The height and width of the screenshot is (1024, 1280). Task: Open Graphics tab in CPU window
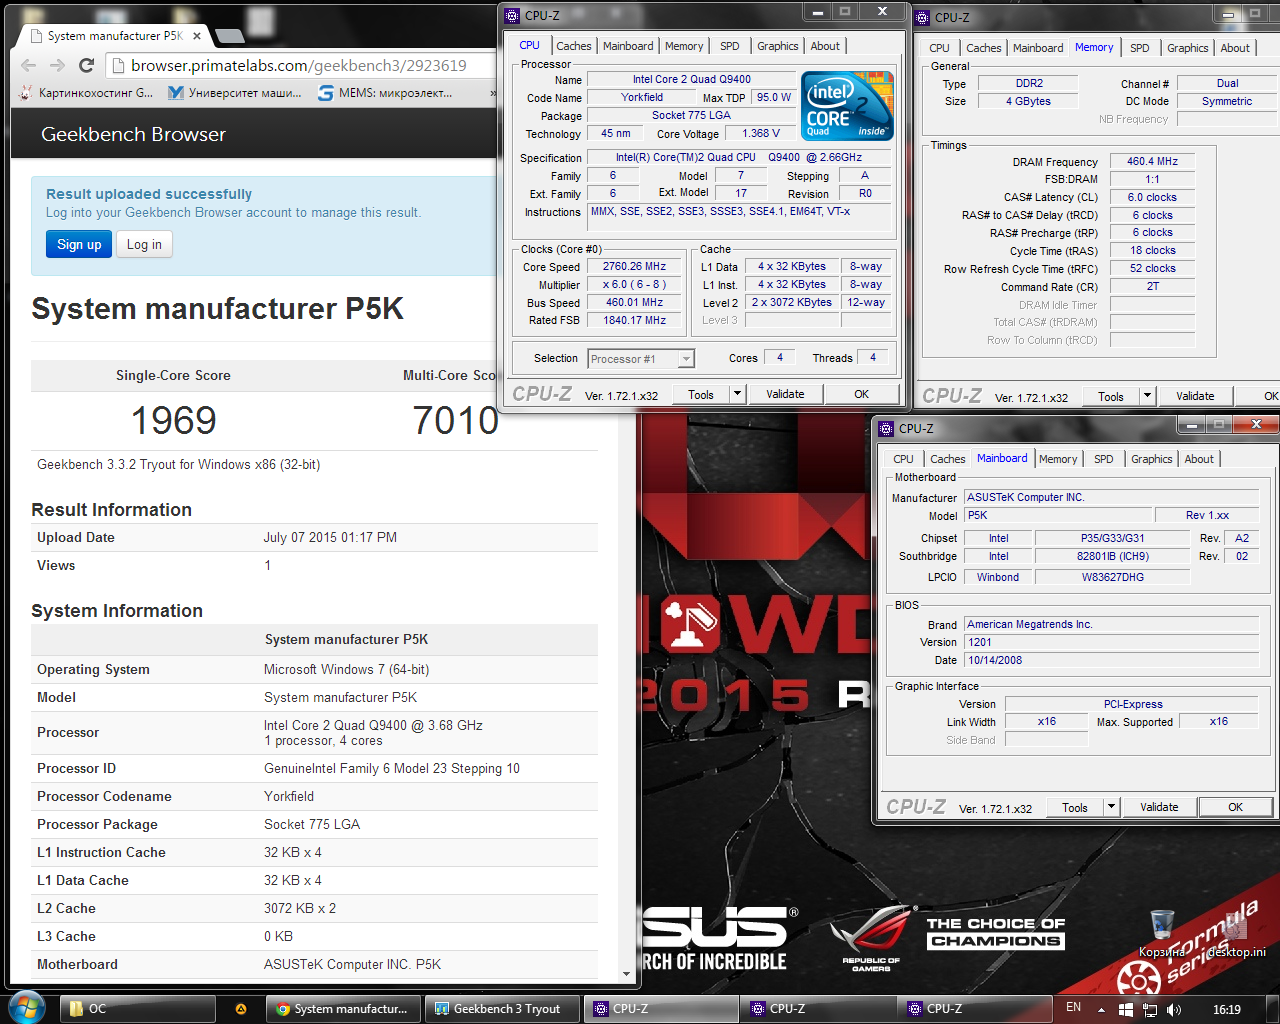click(777, 46)
